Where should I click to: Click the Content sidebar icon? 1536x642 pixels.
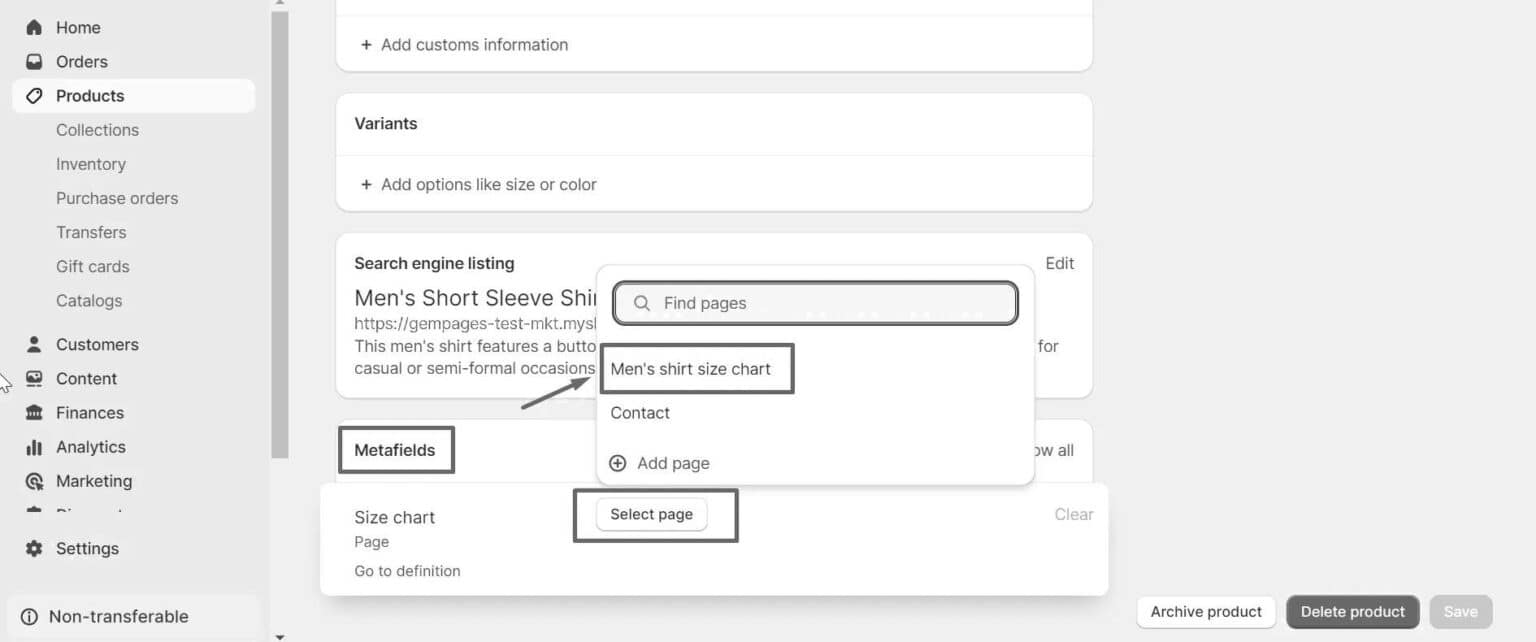coord(34,378)
